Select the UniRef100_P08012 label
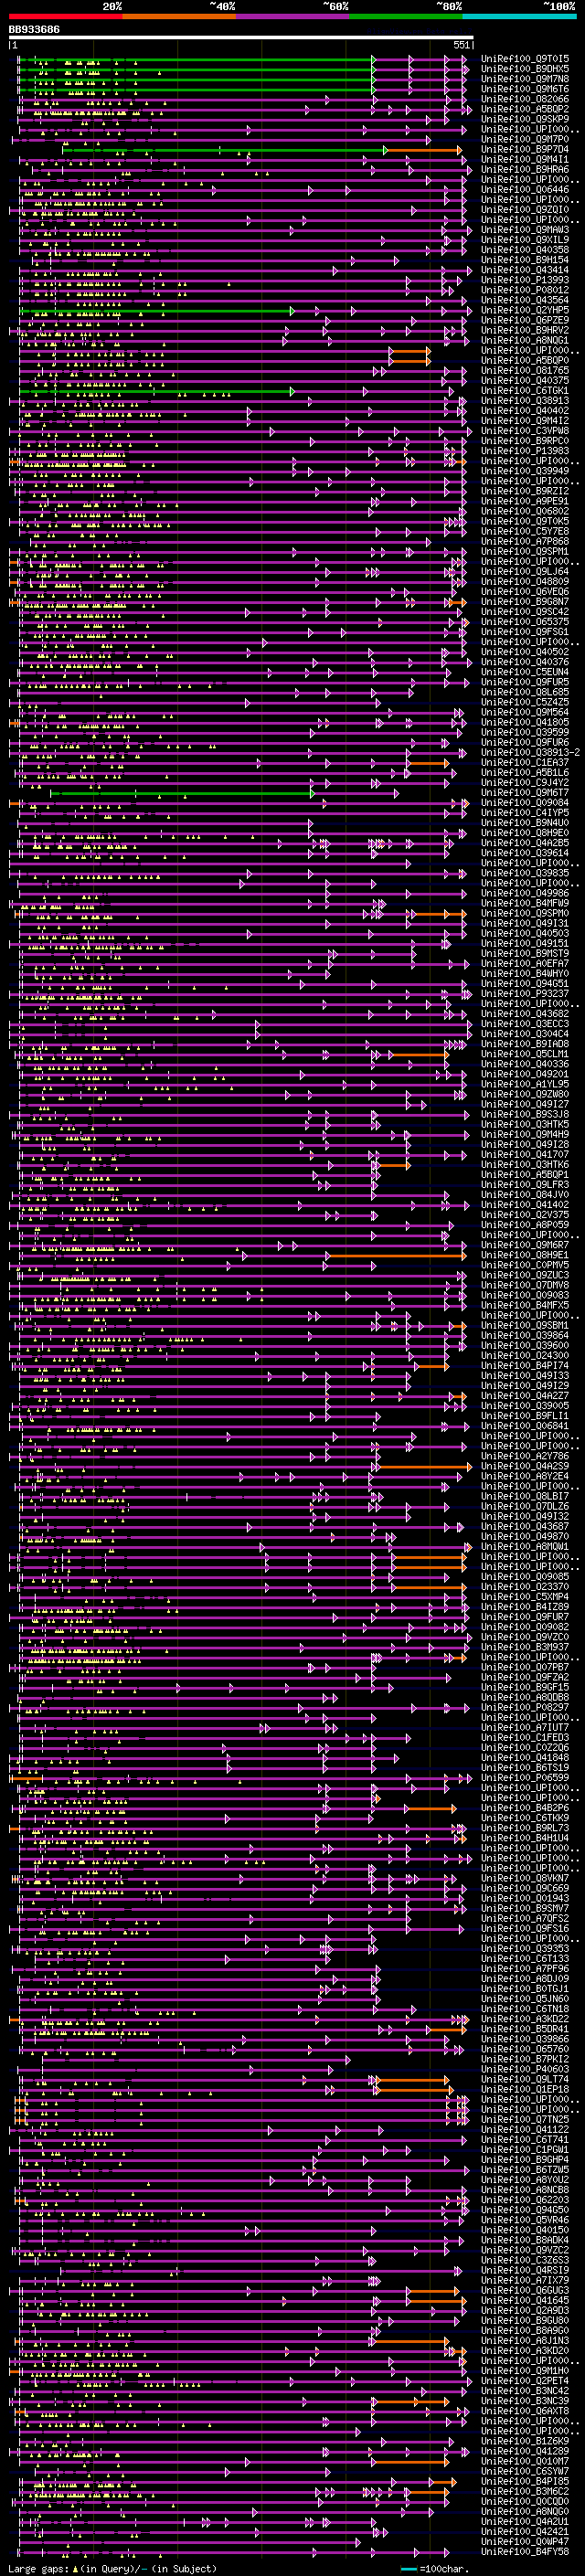This screenshot has width=585, height=2576. (x=524, y=290)
